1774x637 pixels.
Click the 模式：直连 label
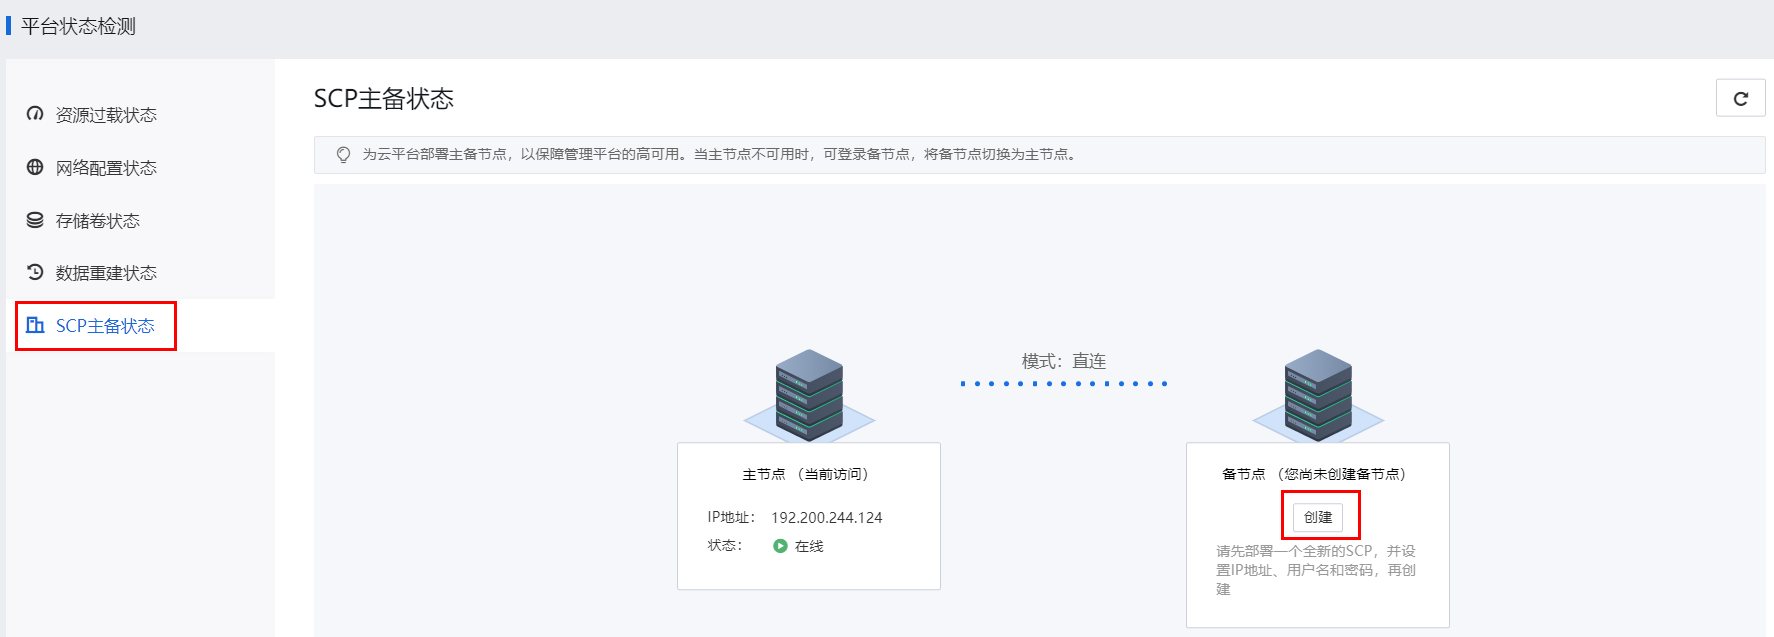point(1064,361)
